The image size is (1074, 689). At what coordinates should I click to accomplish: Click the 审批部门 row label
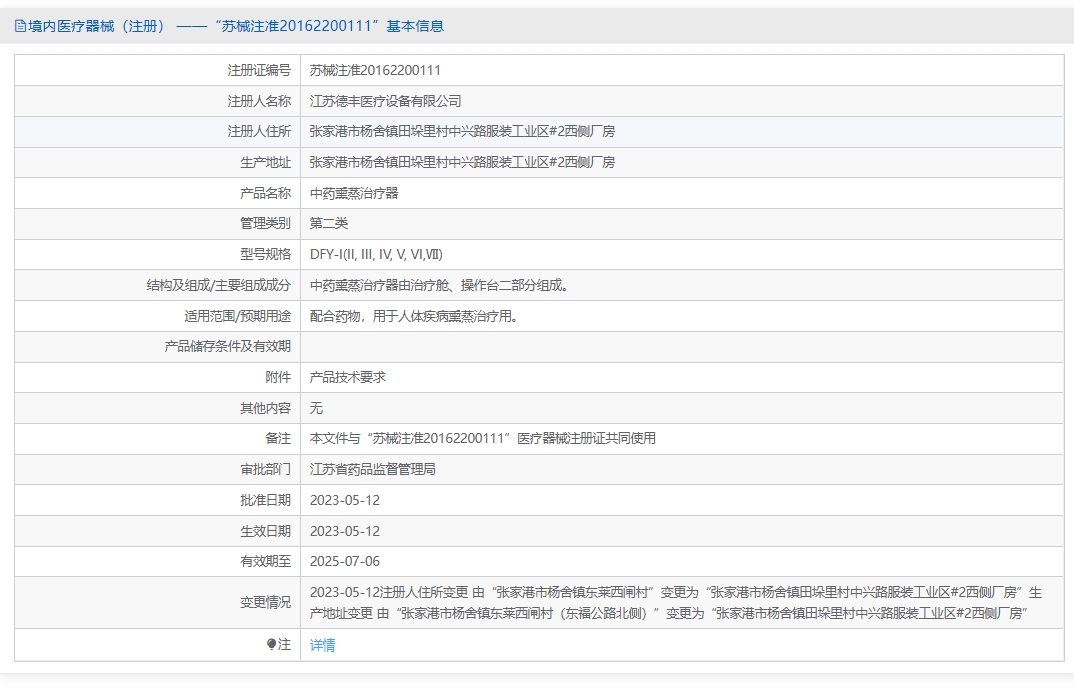click(265, 469)
